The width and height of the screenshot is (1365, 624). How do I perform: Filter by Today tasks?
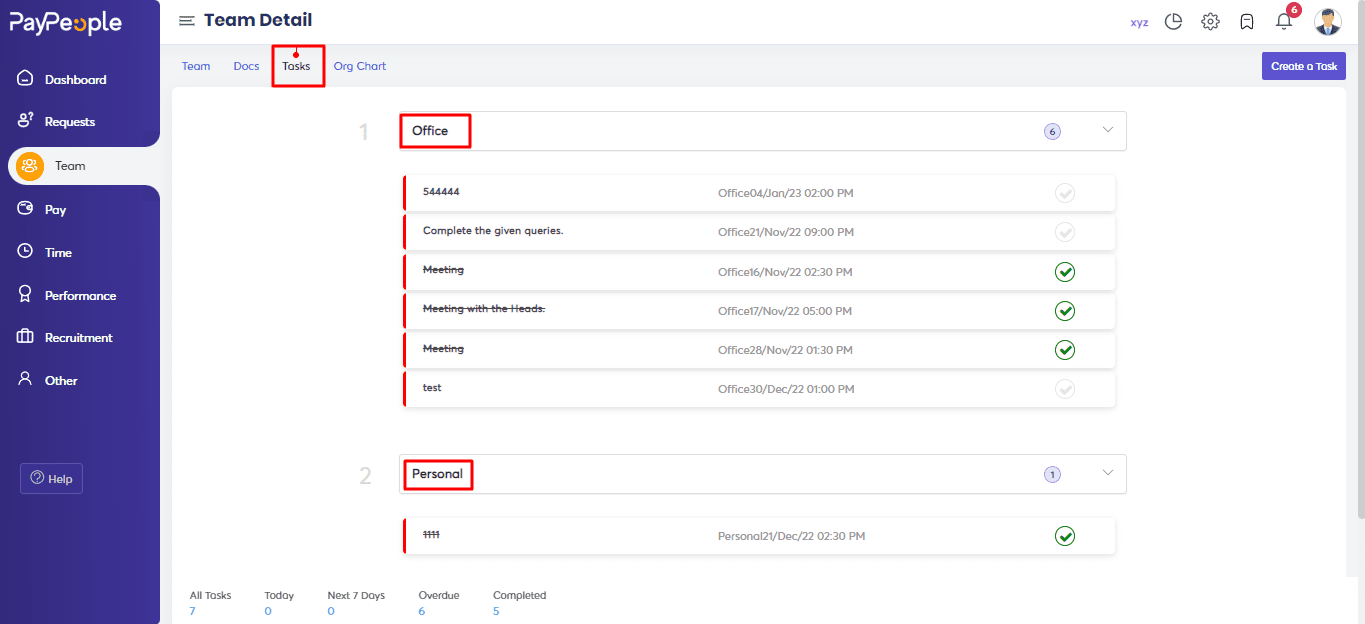point(279,602)
